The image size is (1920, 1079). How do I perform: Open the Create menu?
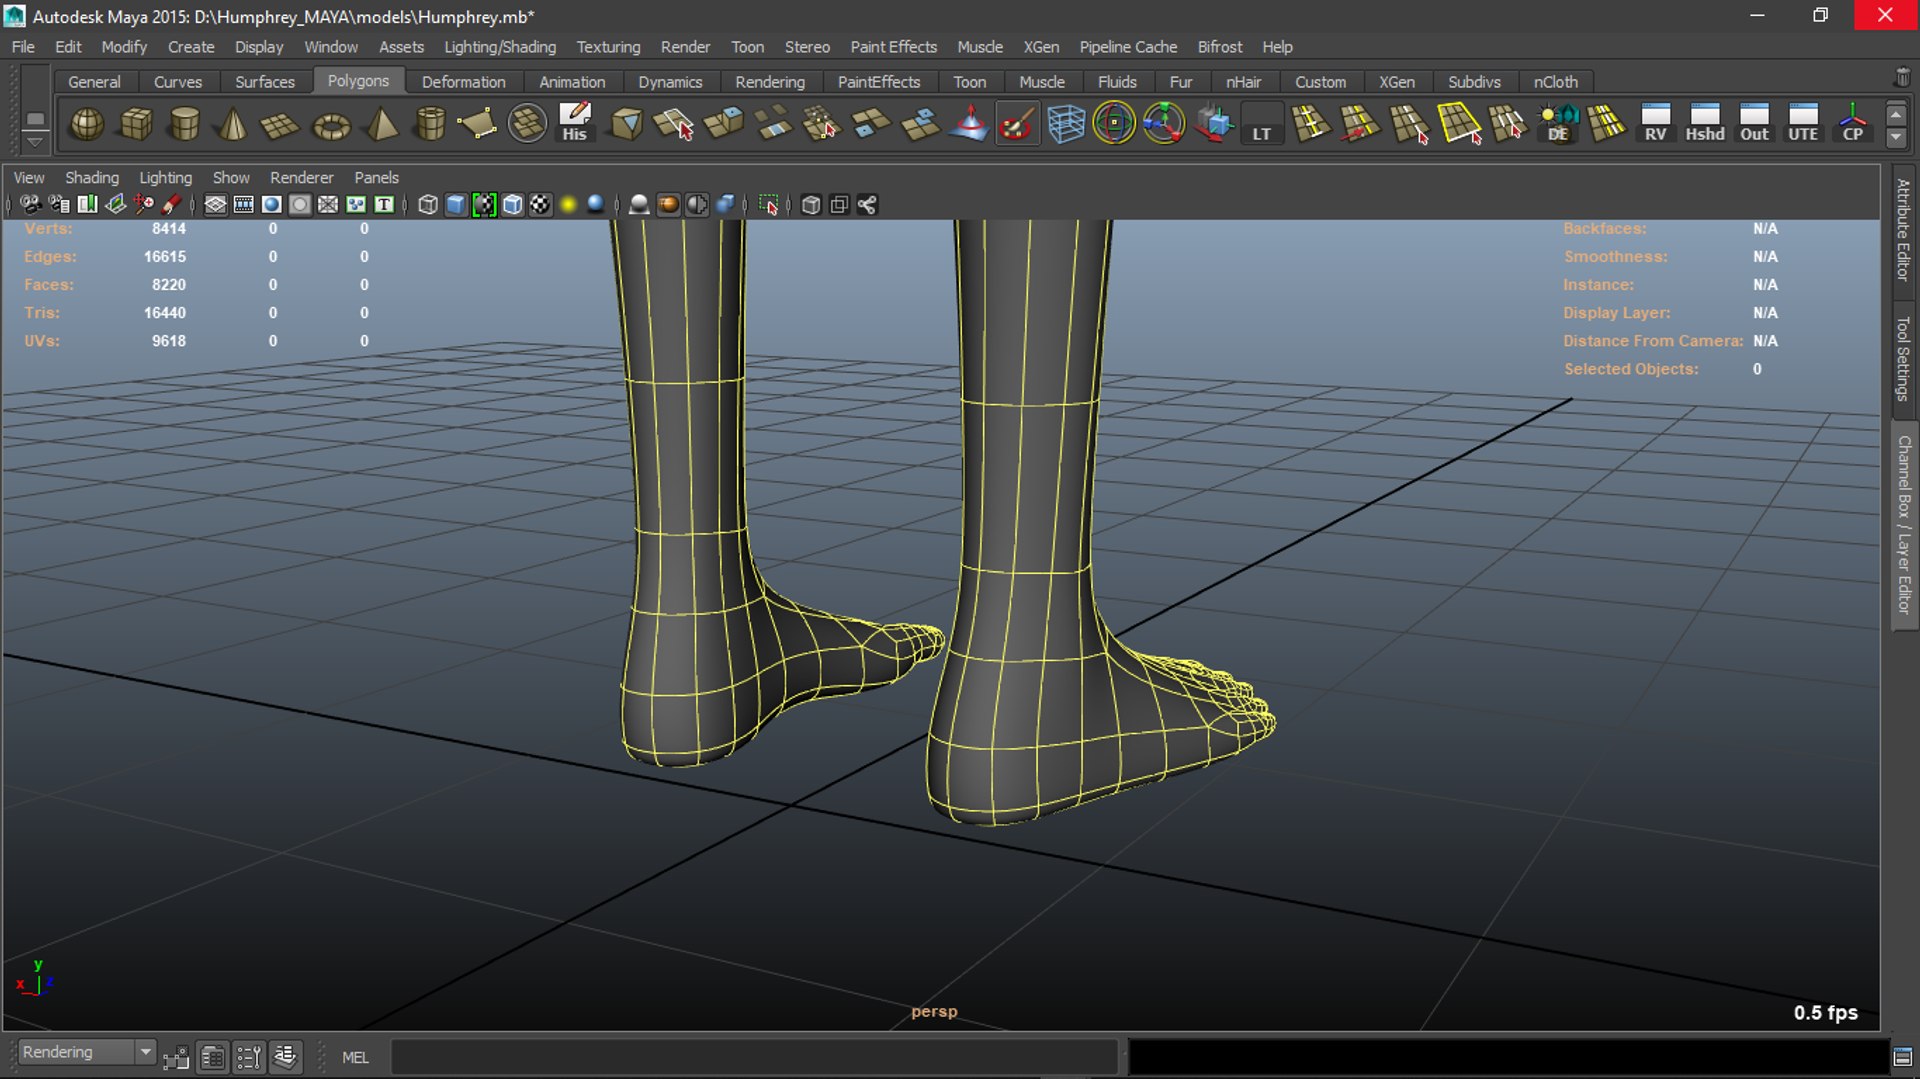coord(191,47)
